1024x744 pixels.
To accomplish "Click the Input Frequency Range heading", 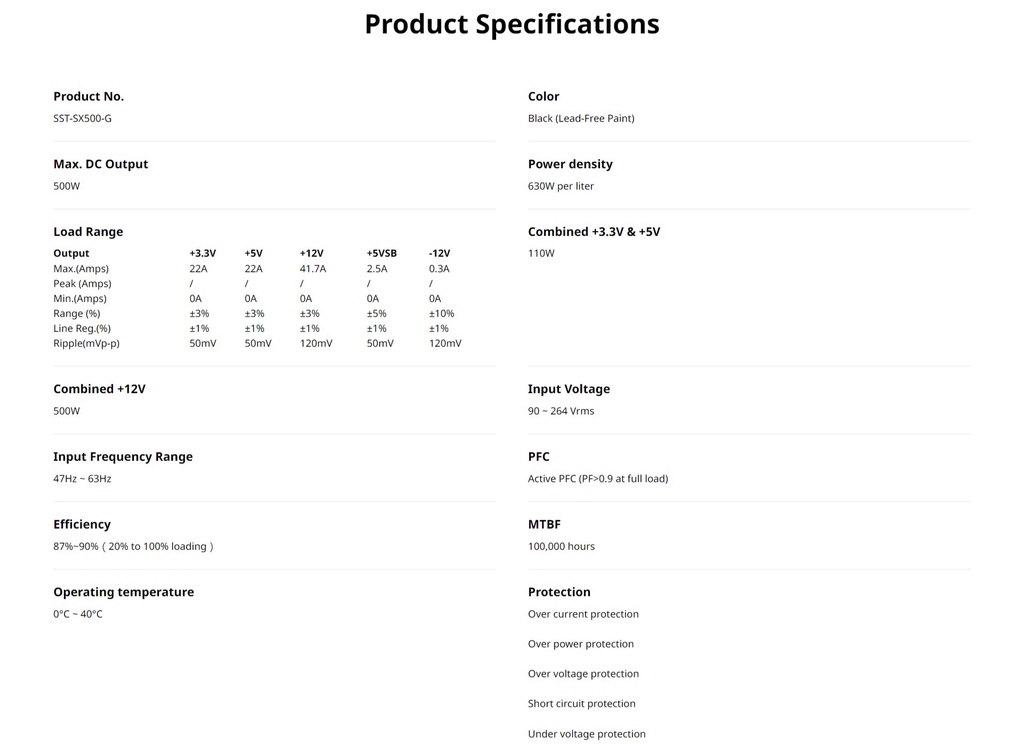I will point(123,457).
